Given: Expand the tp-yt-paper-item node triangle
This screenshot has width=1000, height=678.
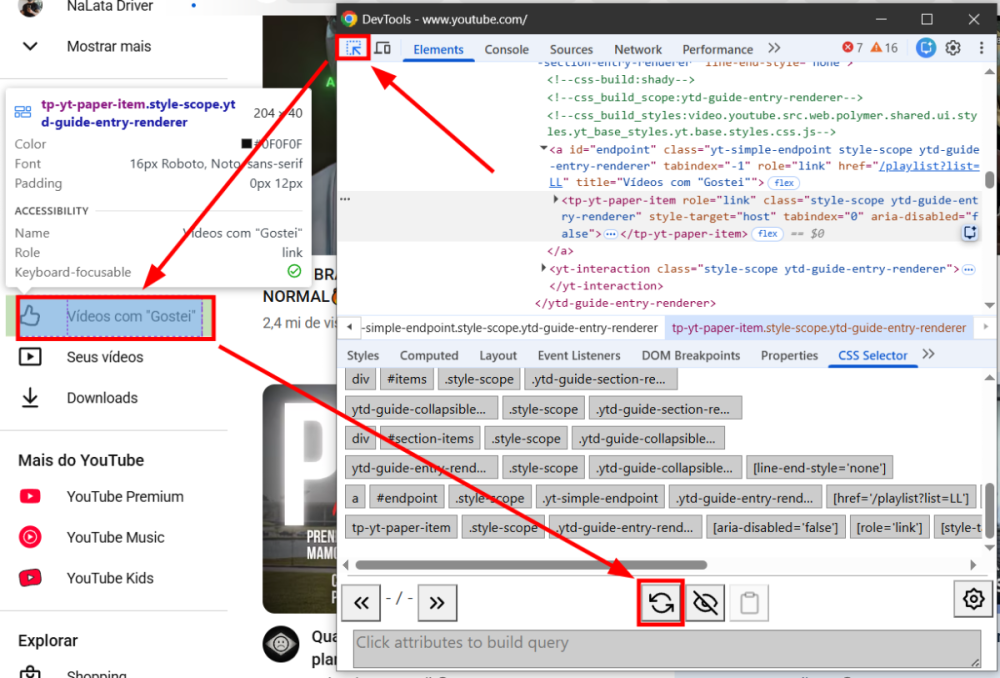Looking at the screenshot, I should coord(555,200).
